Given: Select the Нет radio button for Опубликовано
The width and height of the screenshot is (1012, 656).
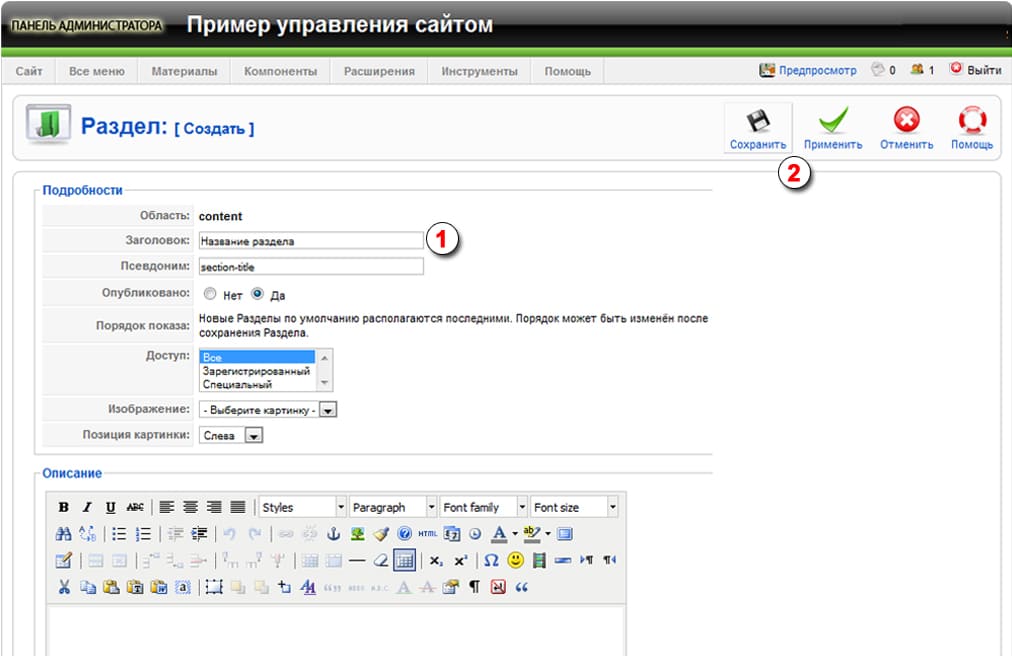Looking at the screenshot, I should 209,295.
